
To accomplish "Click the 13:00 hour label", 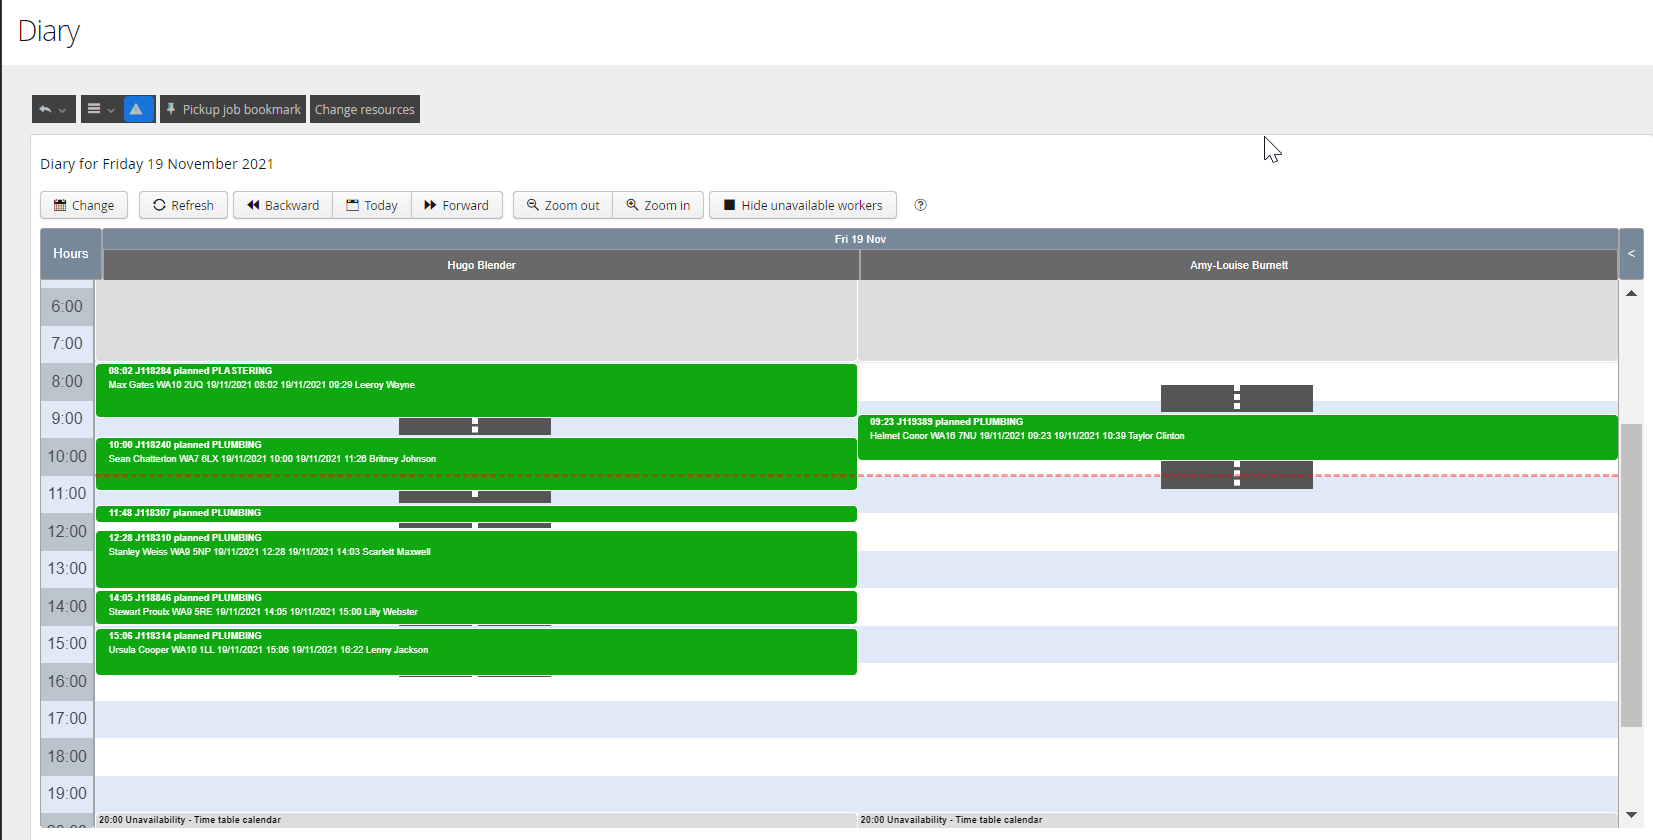I will [x=67, y=569].
